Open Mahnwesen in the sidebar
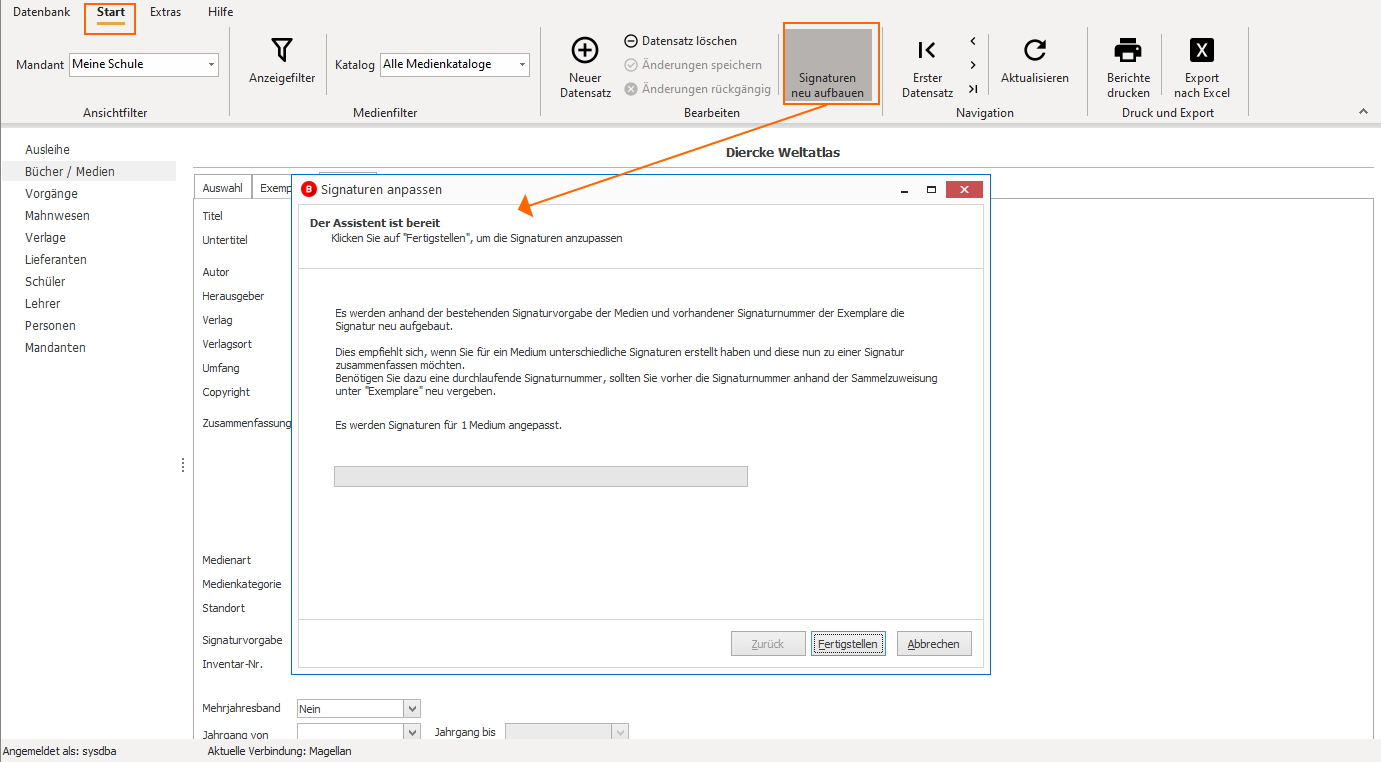This screenshot has width=1381, height=762. coord(57,216)
